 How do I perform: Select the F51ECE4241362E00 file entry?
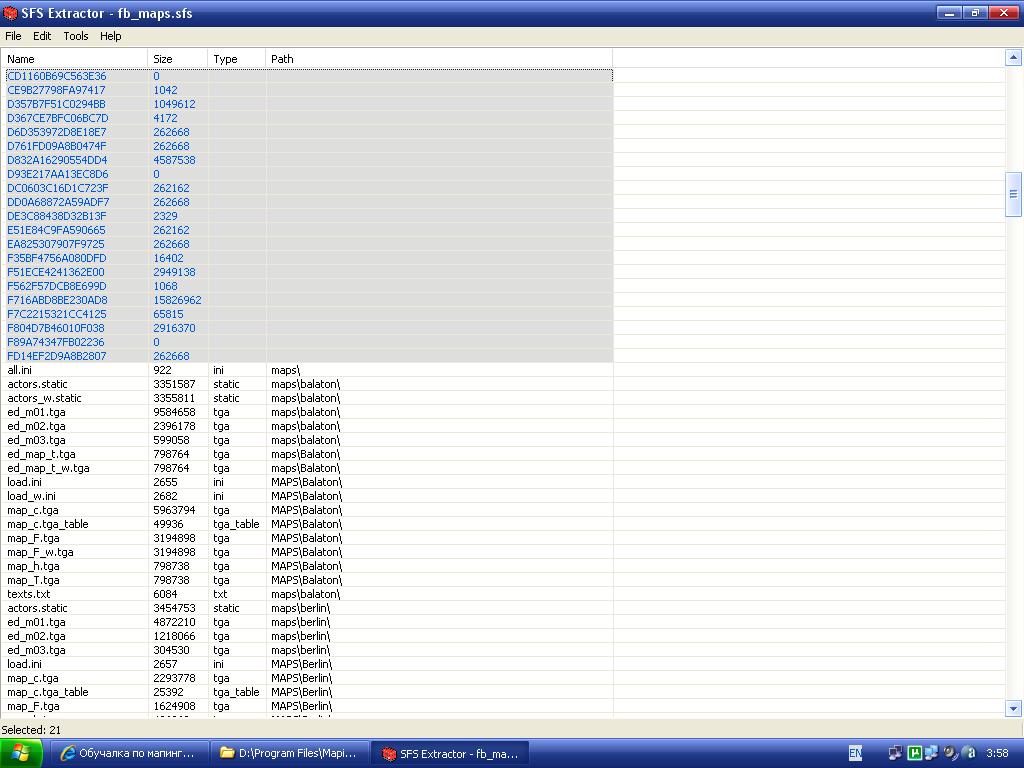click(x=56, y=272)
